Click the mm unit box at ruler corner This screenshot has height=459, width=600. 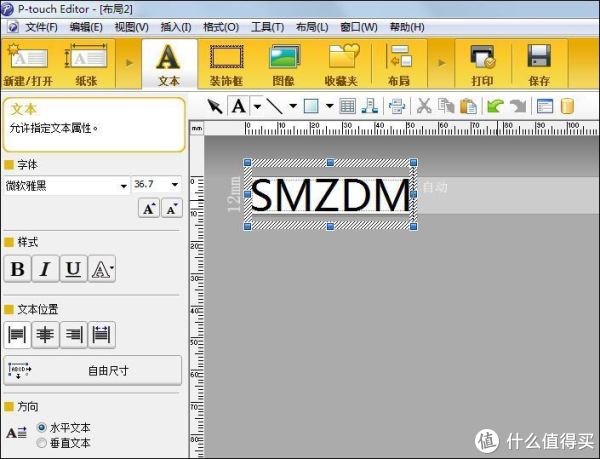point(197,128)
